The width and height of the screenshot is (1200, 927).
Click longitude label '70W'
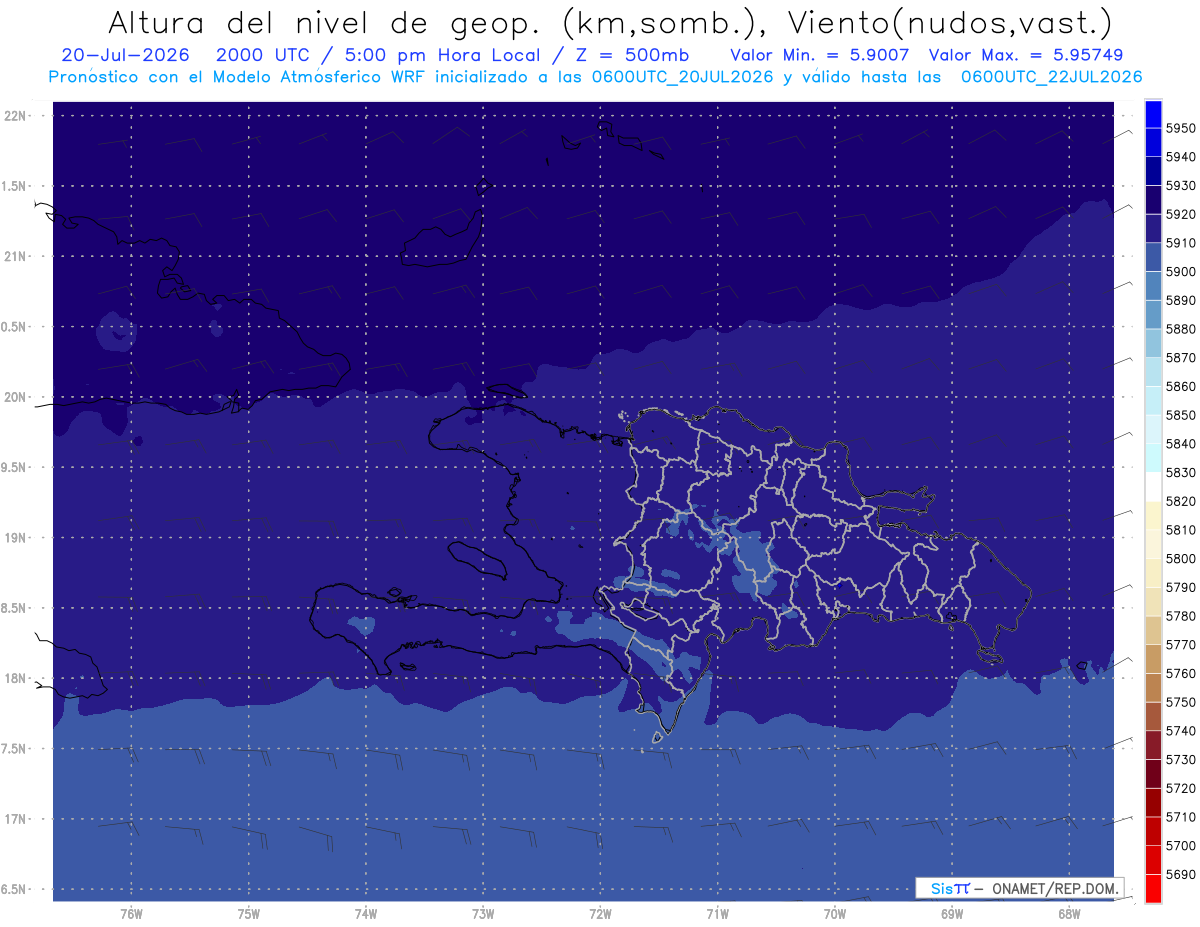[x=835, y=913]
